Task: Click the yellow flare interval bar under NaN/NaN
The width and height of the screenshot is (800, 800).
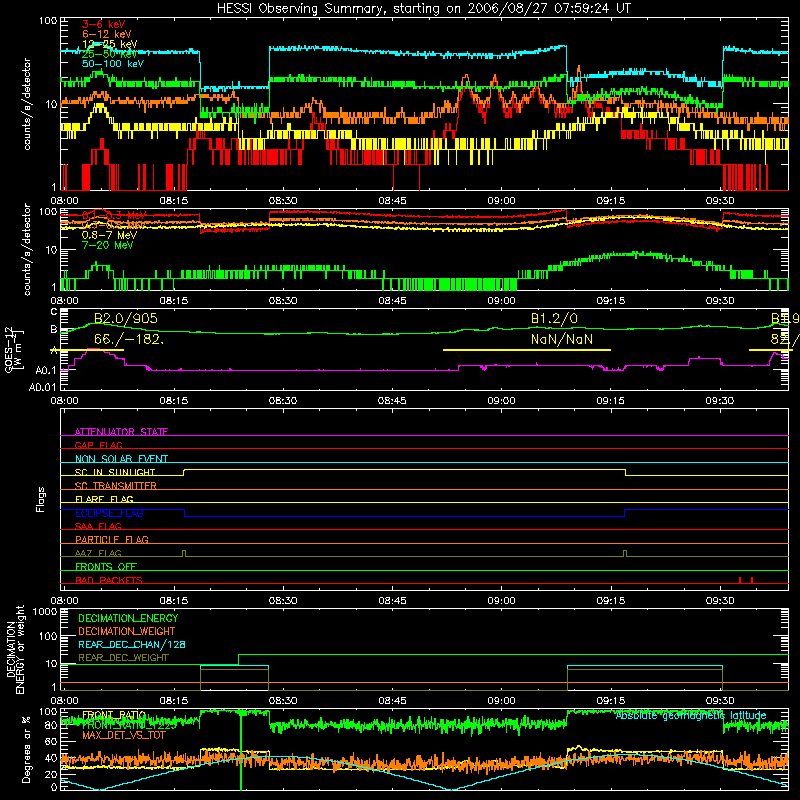Action: point(527,350)
